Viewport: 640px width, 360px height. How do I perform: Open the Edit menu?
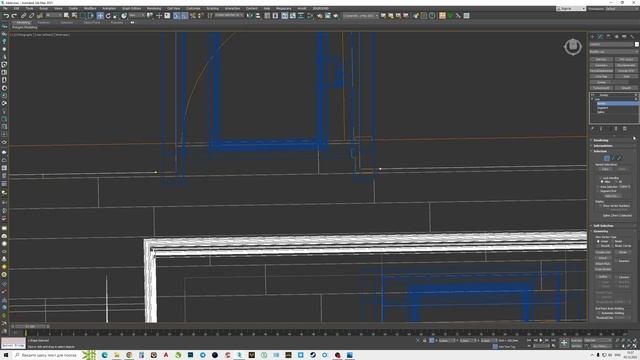point(16,8)
